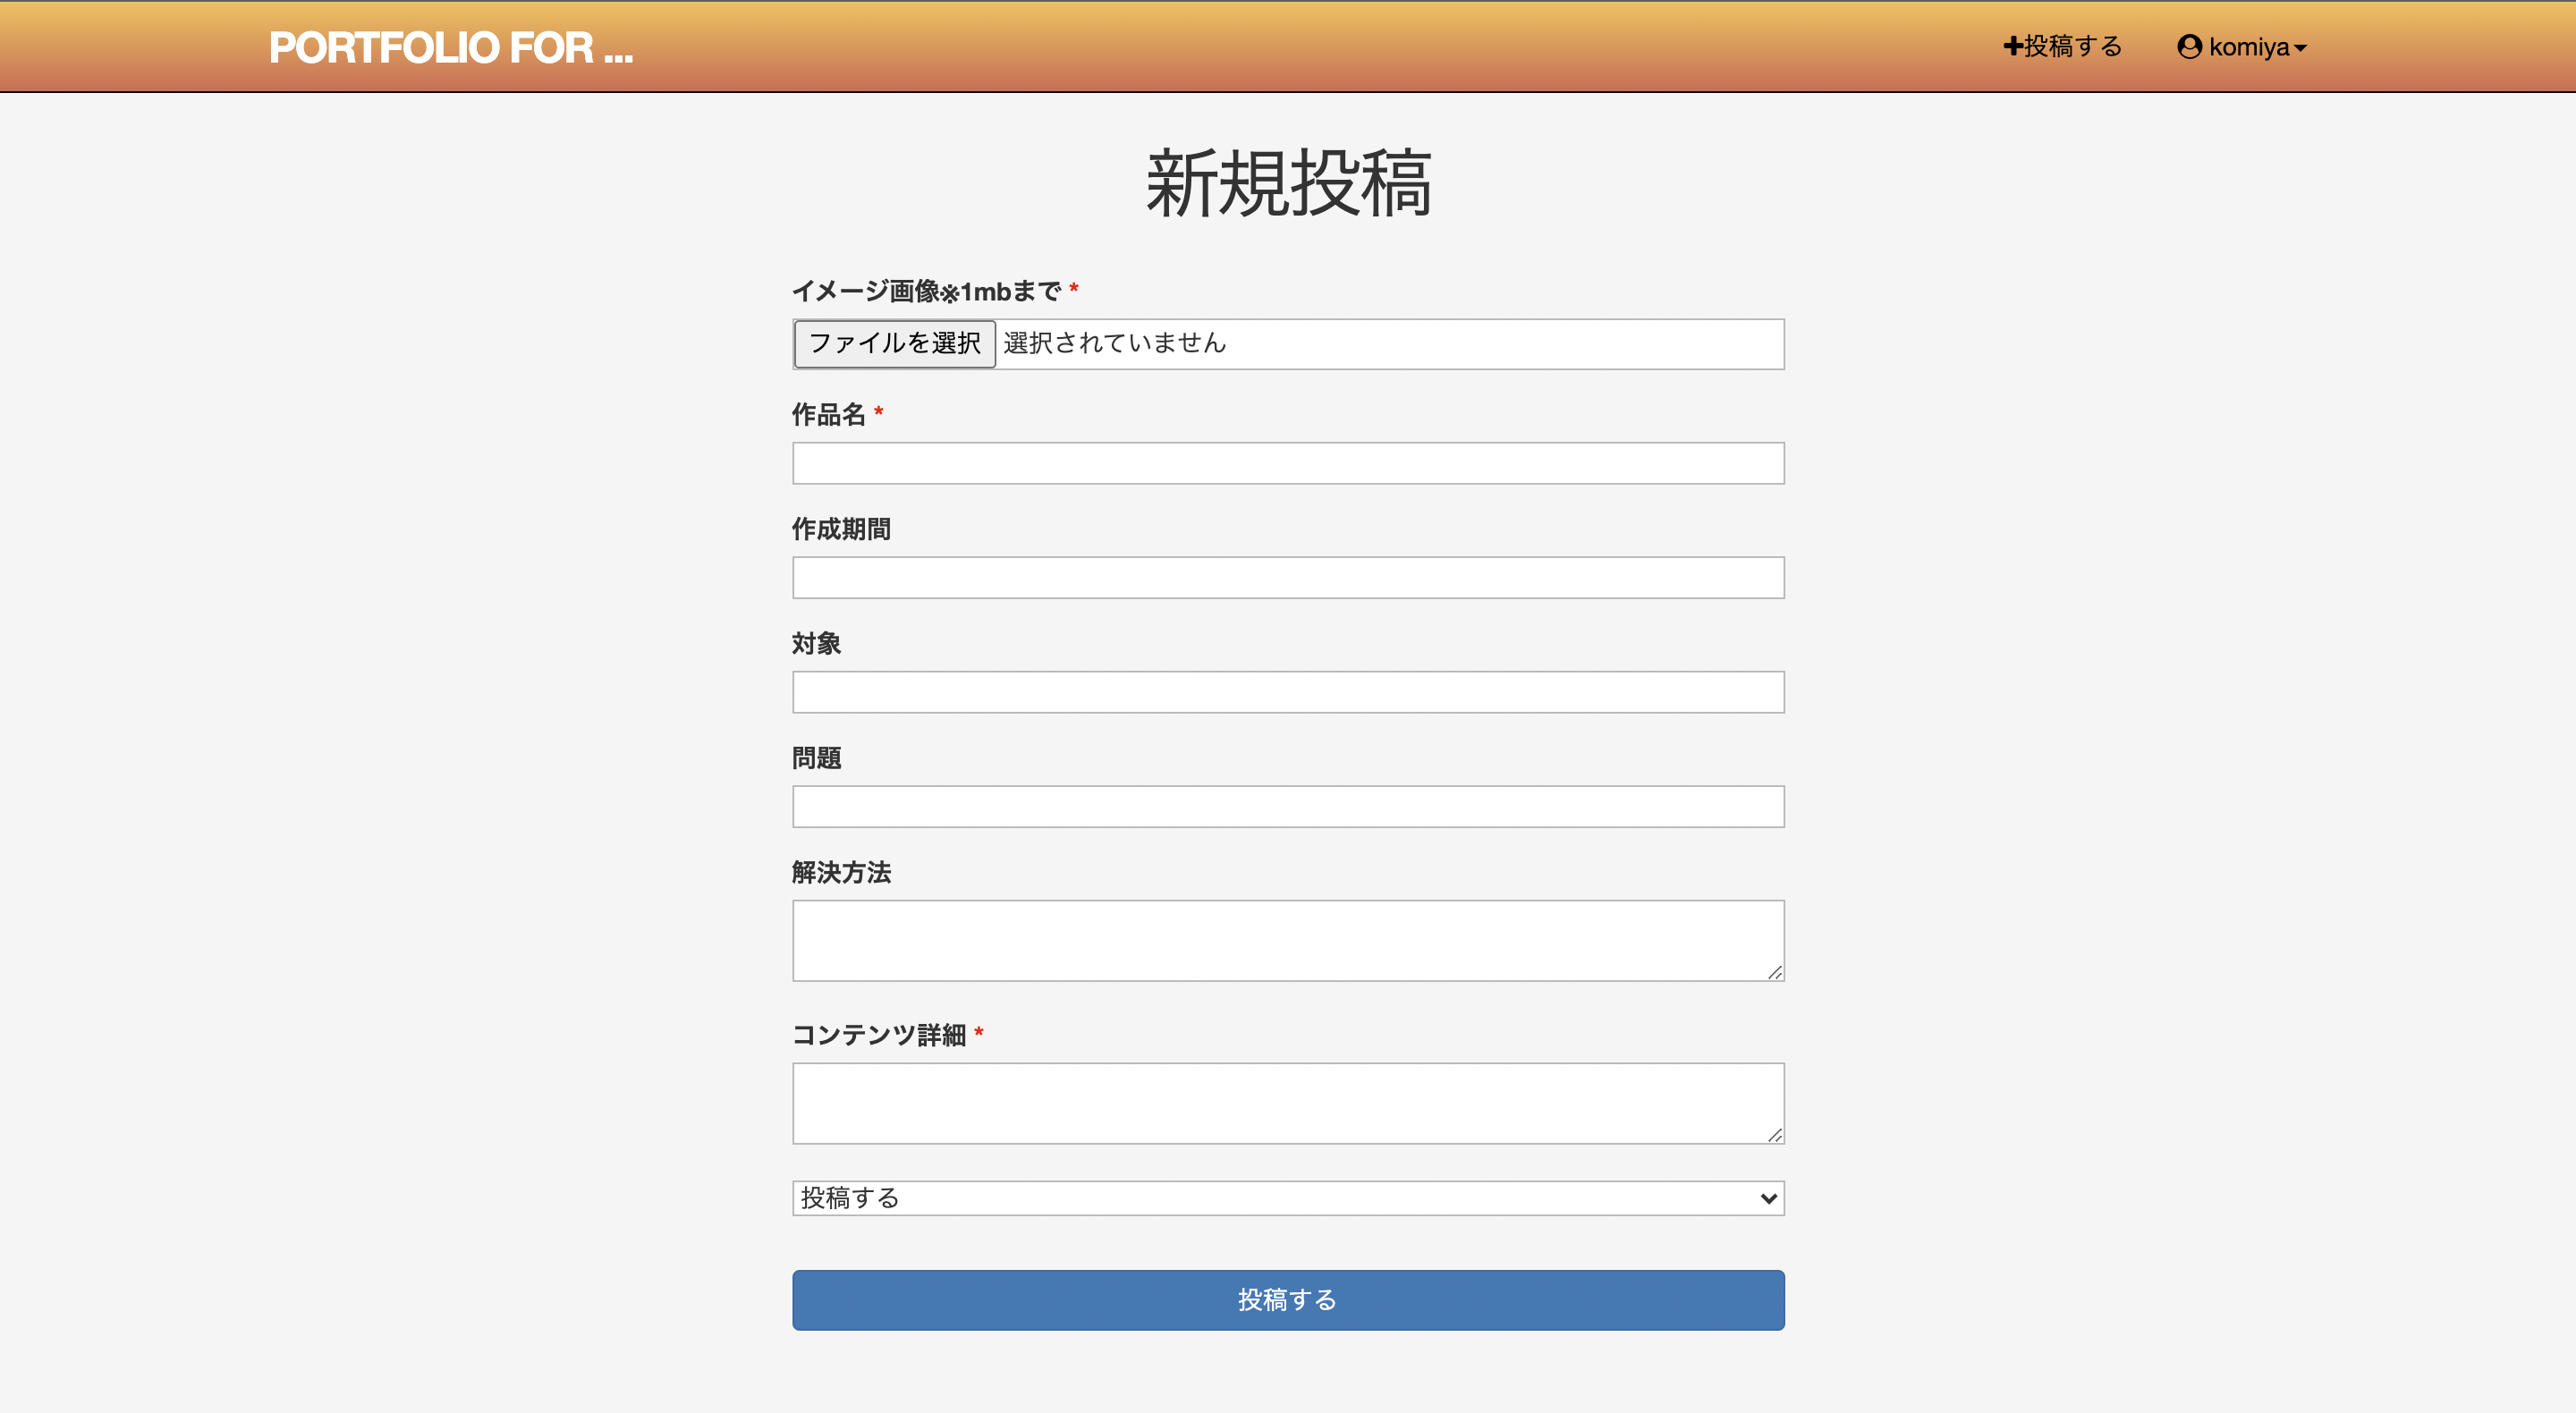Click inside the 対象 input field

(x=1288, y=691)
